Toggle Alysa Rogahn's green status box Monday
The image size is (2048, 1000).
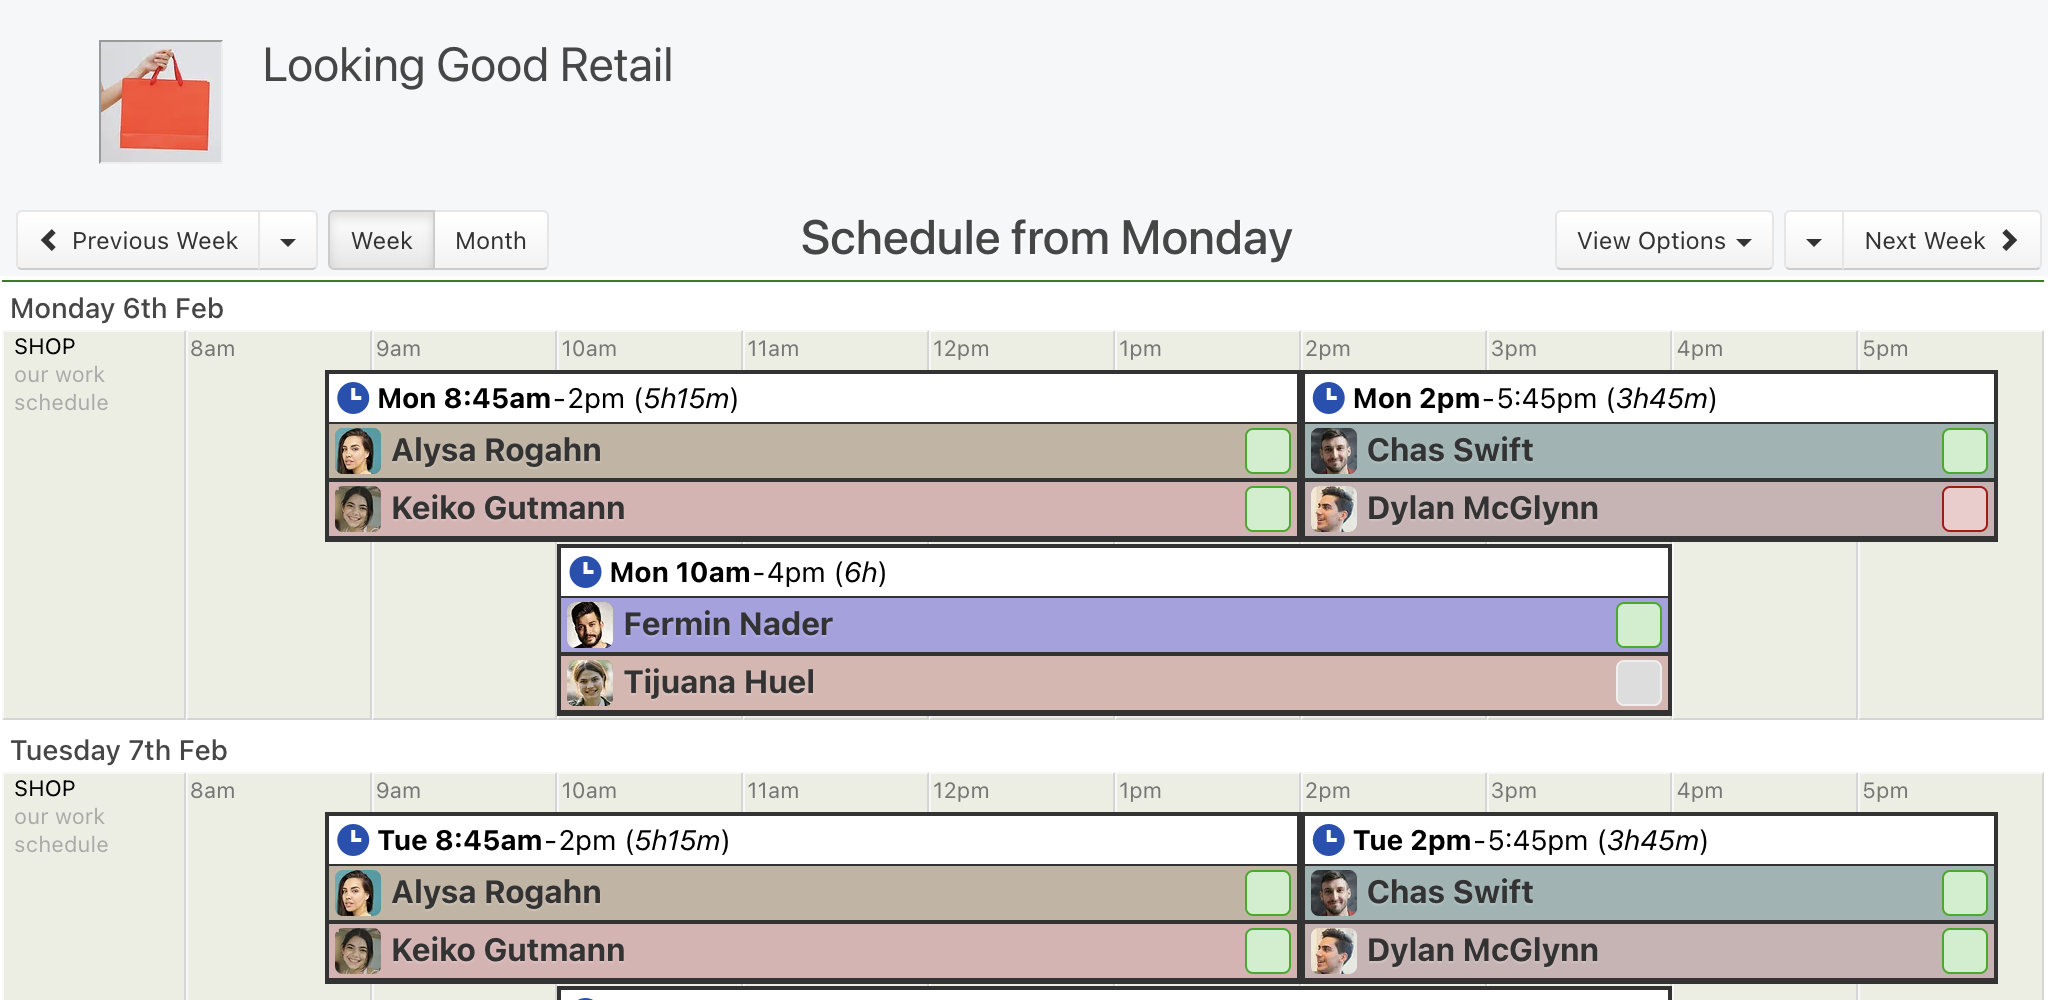pyautogui.click(x=1268, y=451)
